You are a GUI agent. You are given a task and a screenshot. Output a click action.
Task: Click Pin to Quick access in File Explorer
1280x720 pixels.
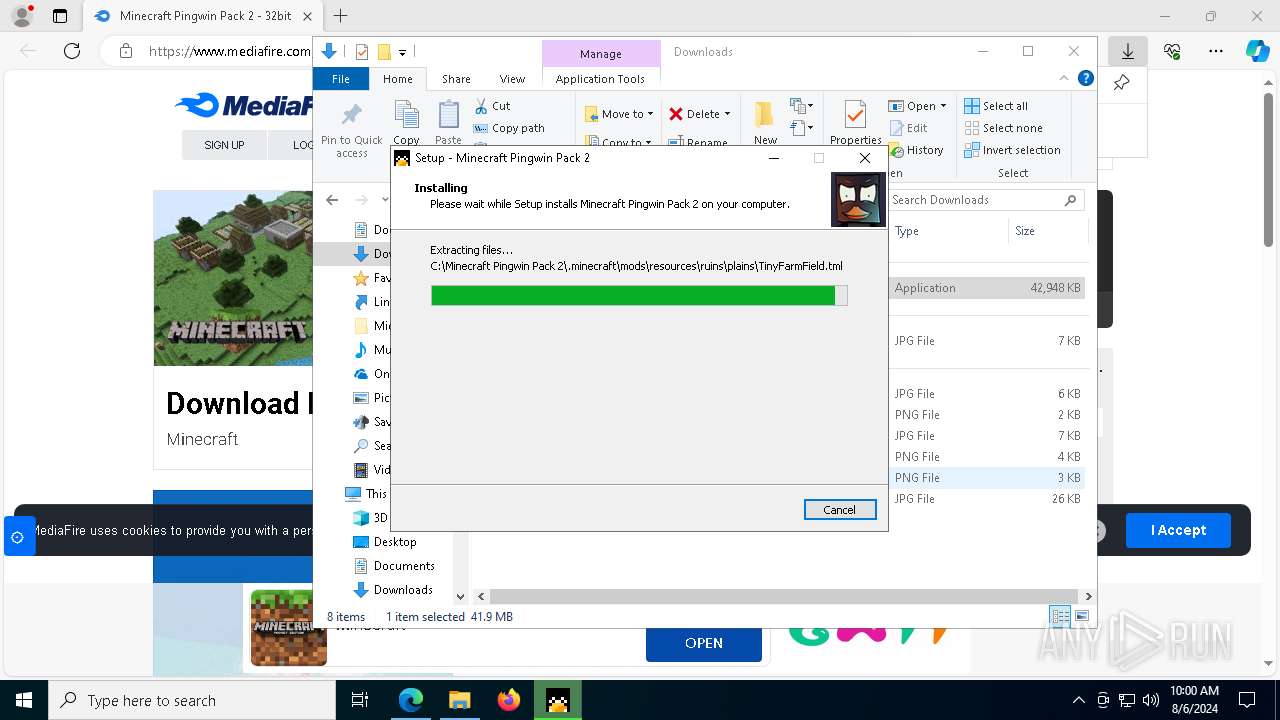coord(351,129)
